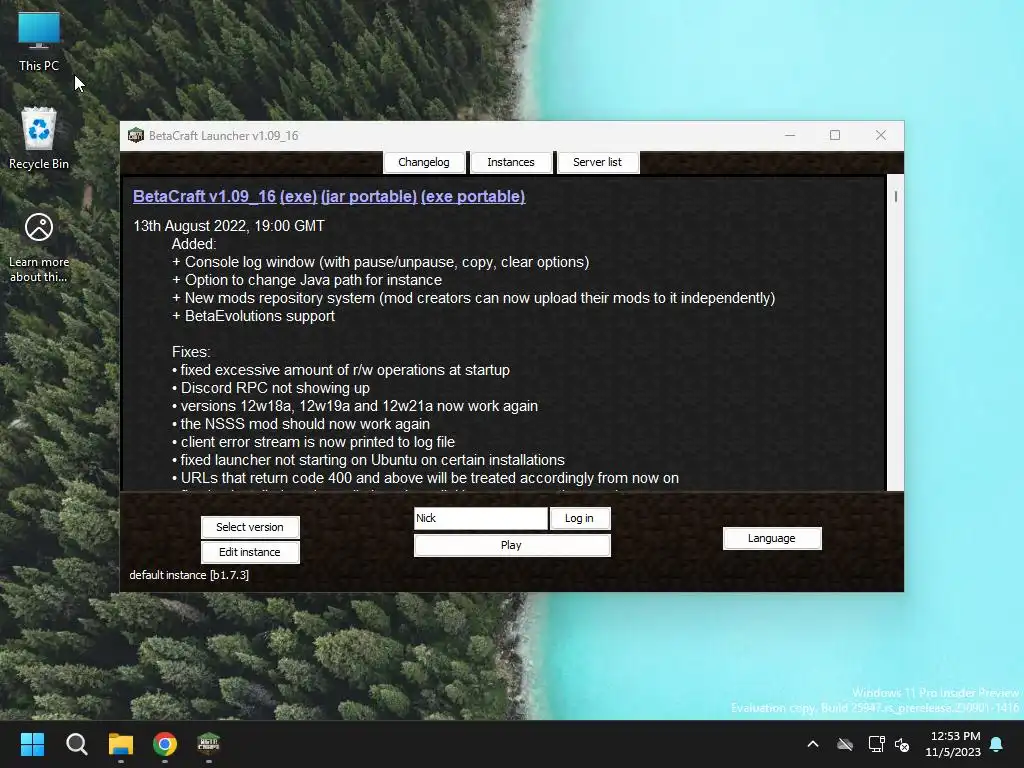Viewport: 1024px width, 768px height.
Task: Open the Windows Start menu
Action: pos(32,744)
